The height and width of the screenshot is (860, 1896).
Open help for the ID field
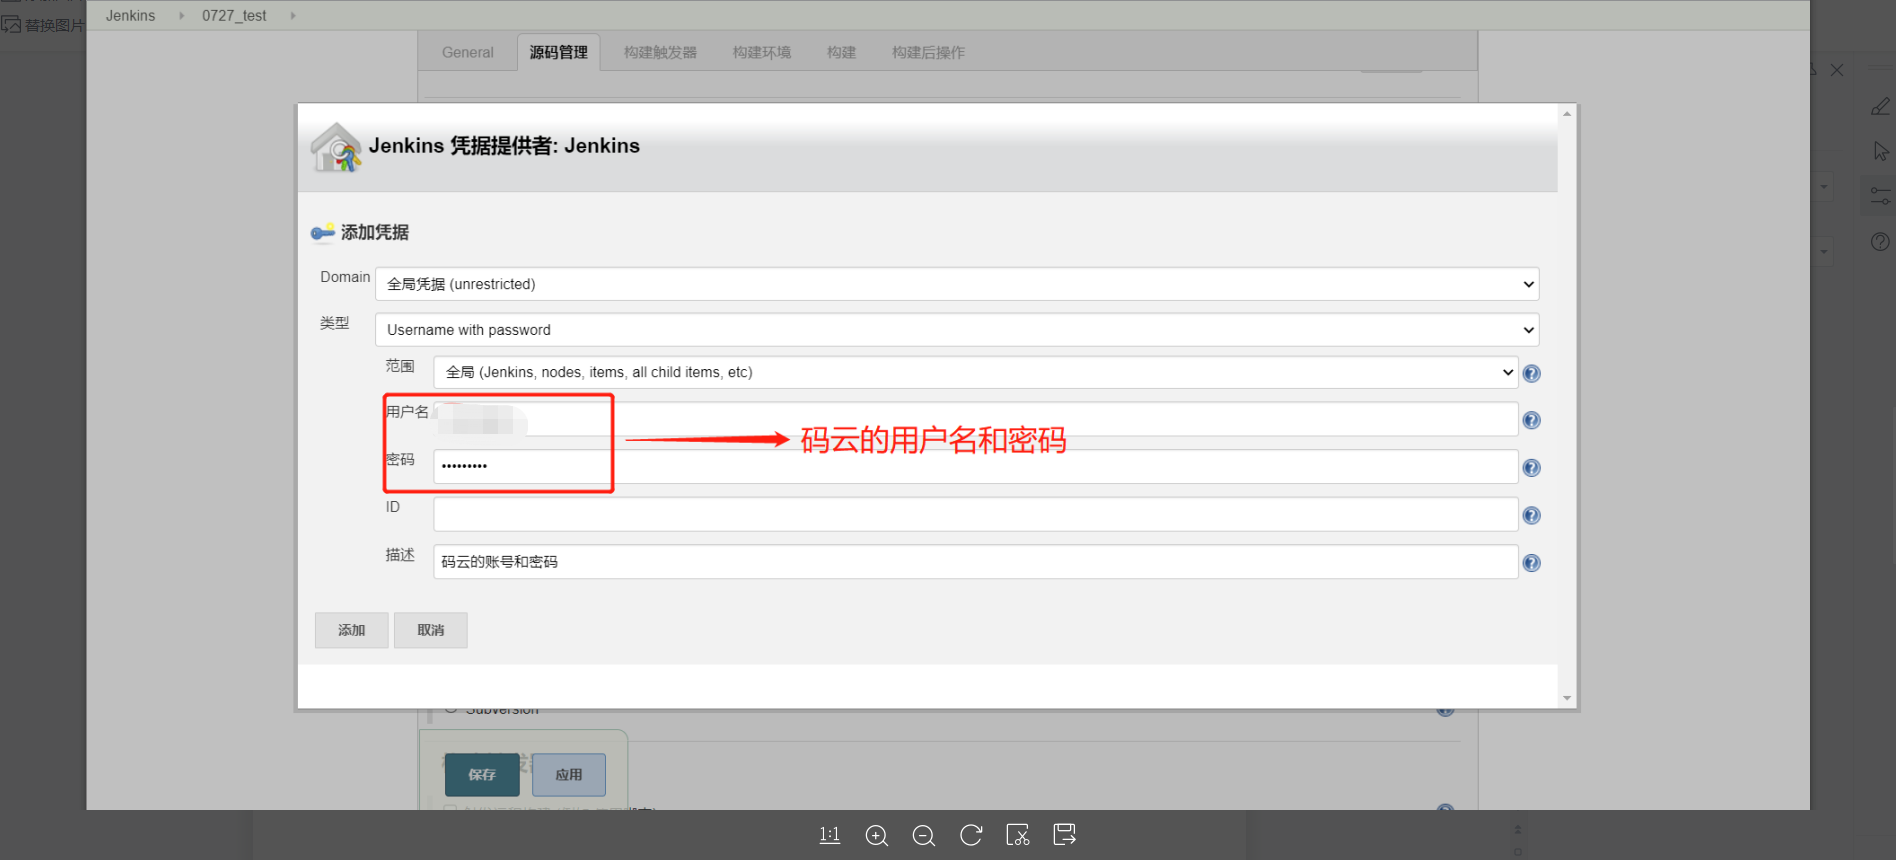point(1531,516)
